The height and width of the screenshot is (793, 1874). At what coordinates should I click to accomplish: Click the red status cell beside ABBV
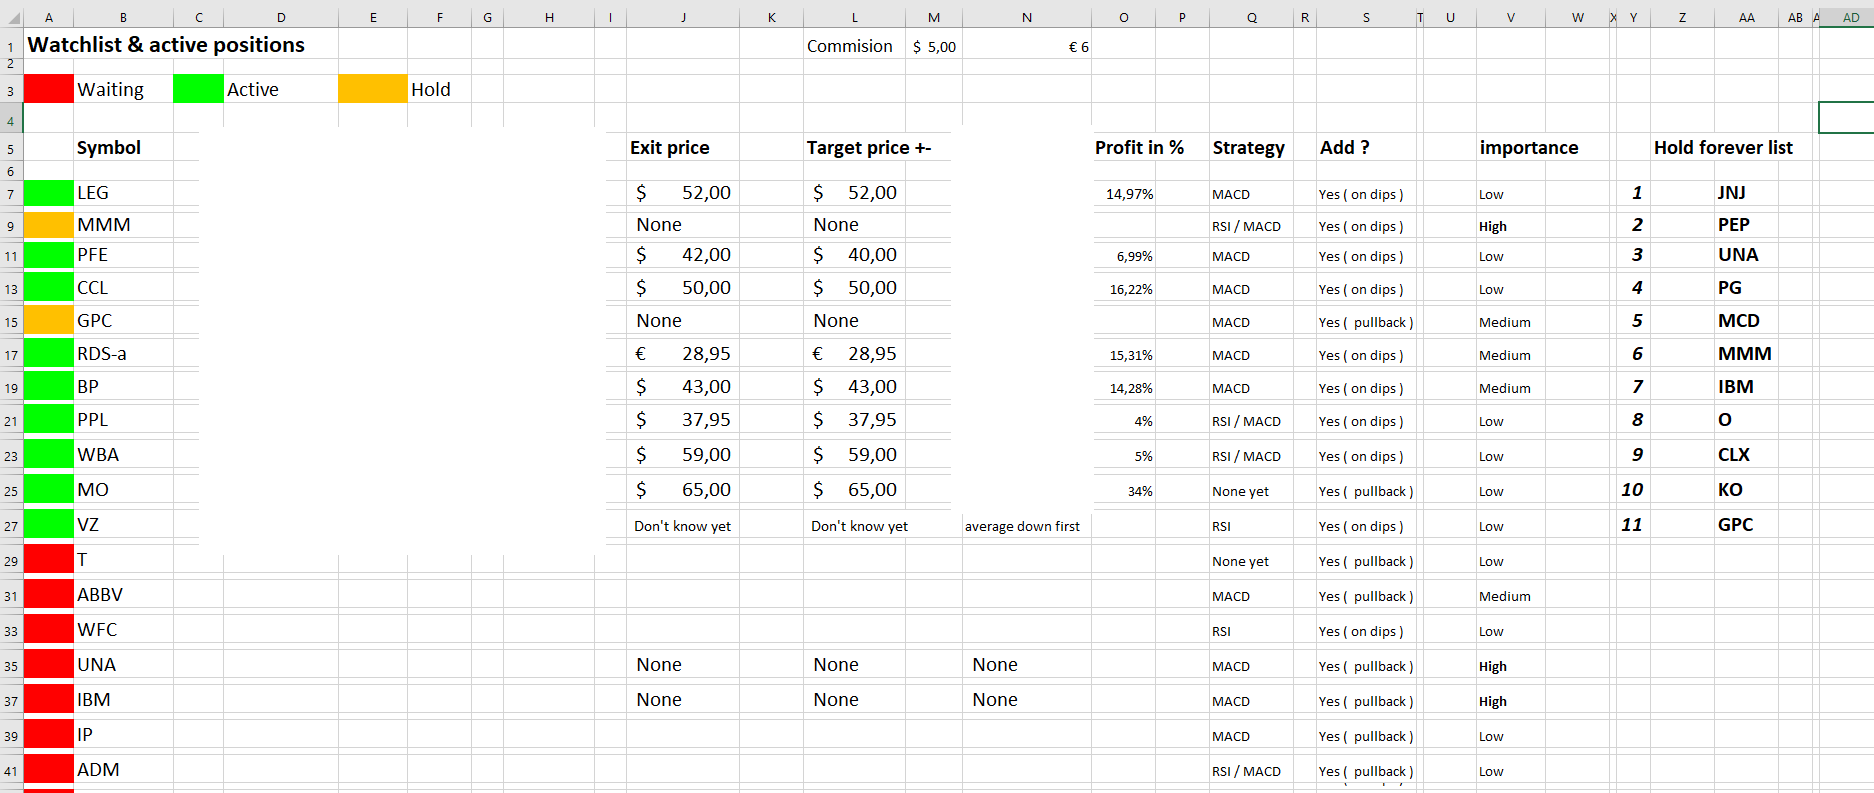(48, 594)
